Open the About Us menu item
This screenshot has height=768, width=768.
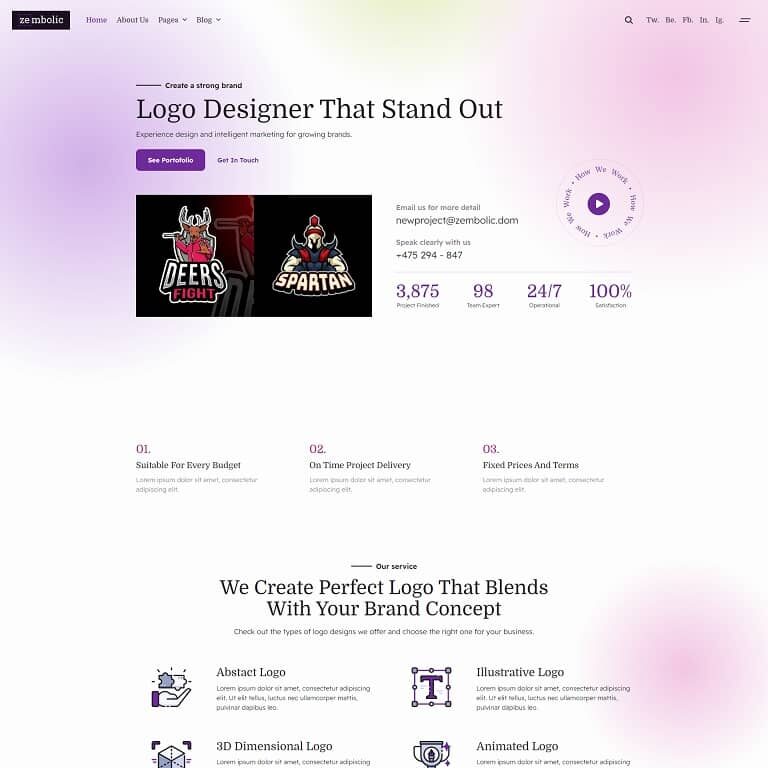pyautogui.click(x=132, y=20)
